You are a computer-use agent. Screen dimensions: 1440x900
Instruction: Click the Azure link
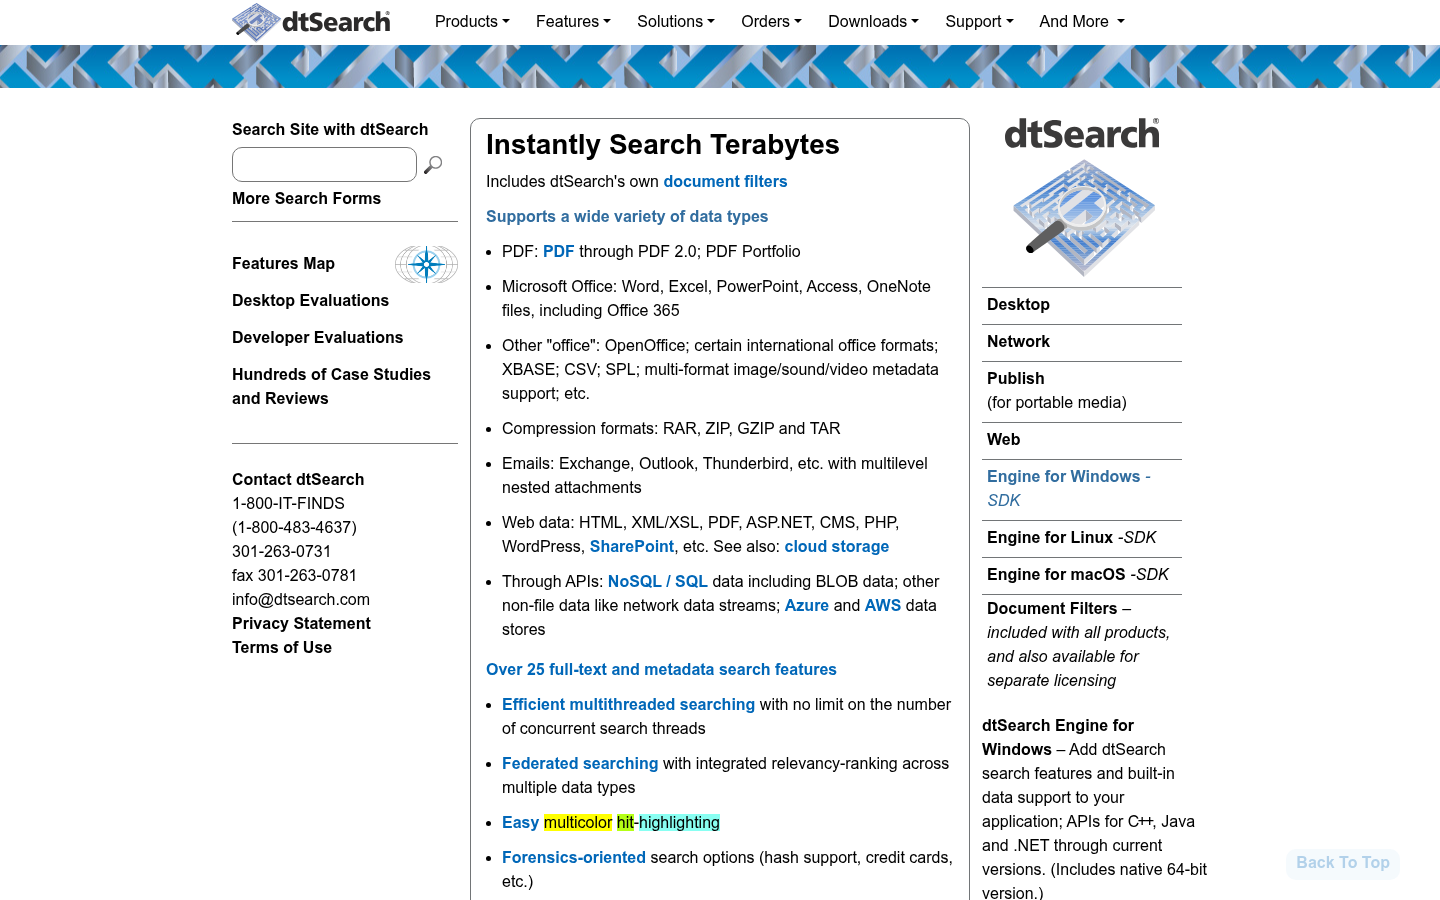(x=807, y=605)
